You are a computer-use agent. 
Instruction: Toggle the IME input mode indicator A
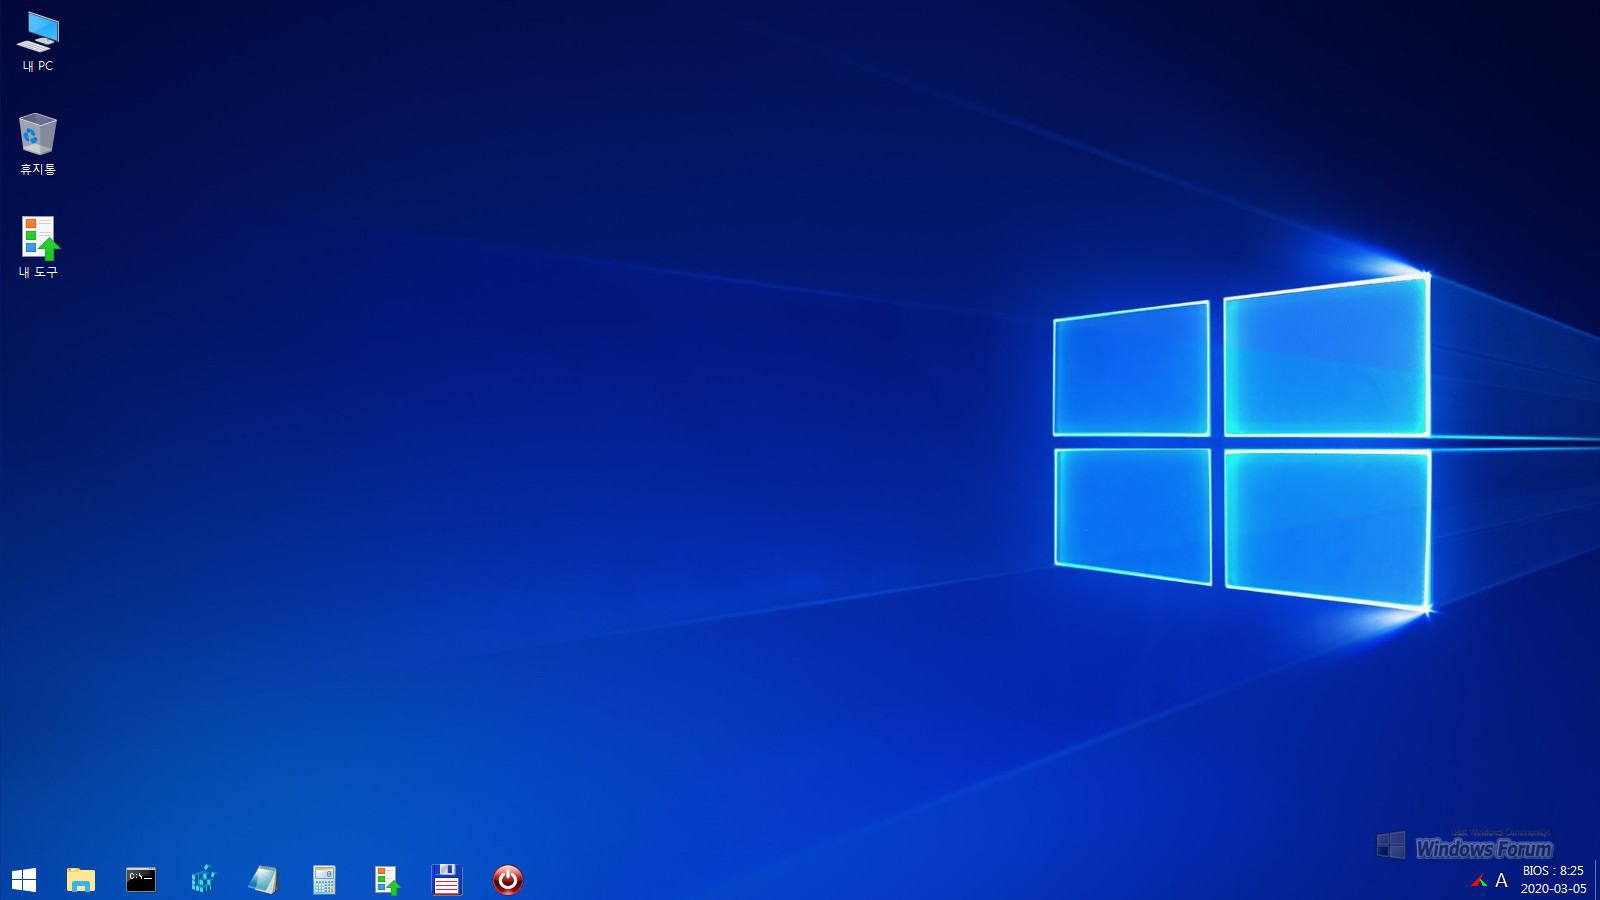[x=1501, y=881]
